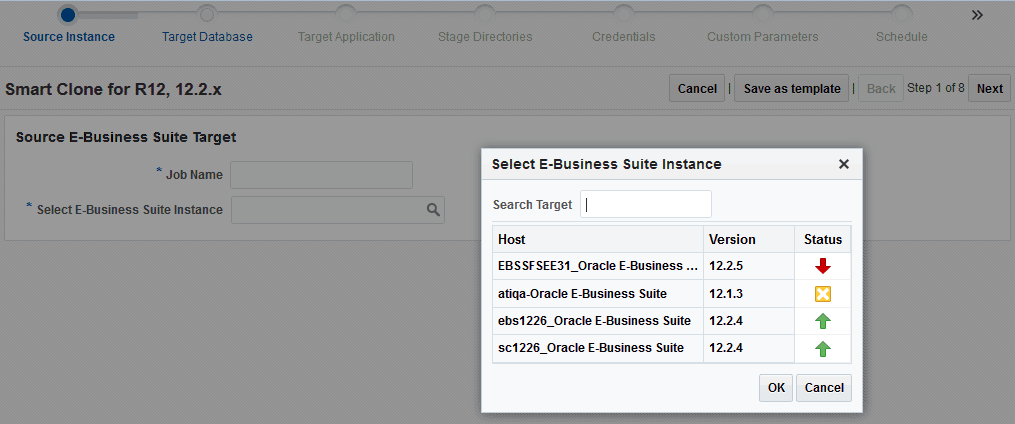1015x424 pixels.
Task: Sort by the Host column header
Action: (x=598, y=240)
